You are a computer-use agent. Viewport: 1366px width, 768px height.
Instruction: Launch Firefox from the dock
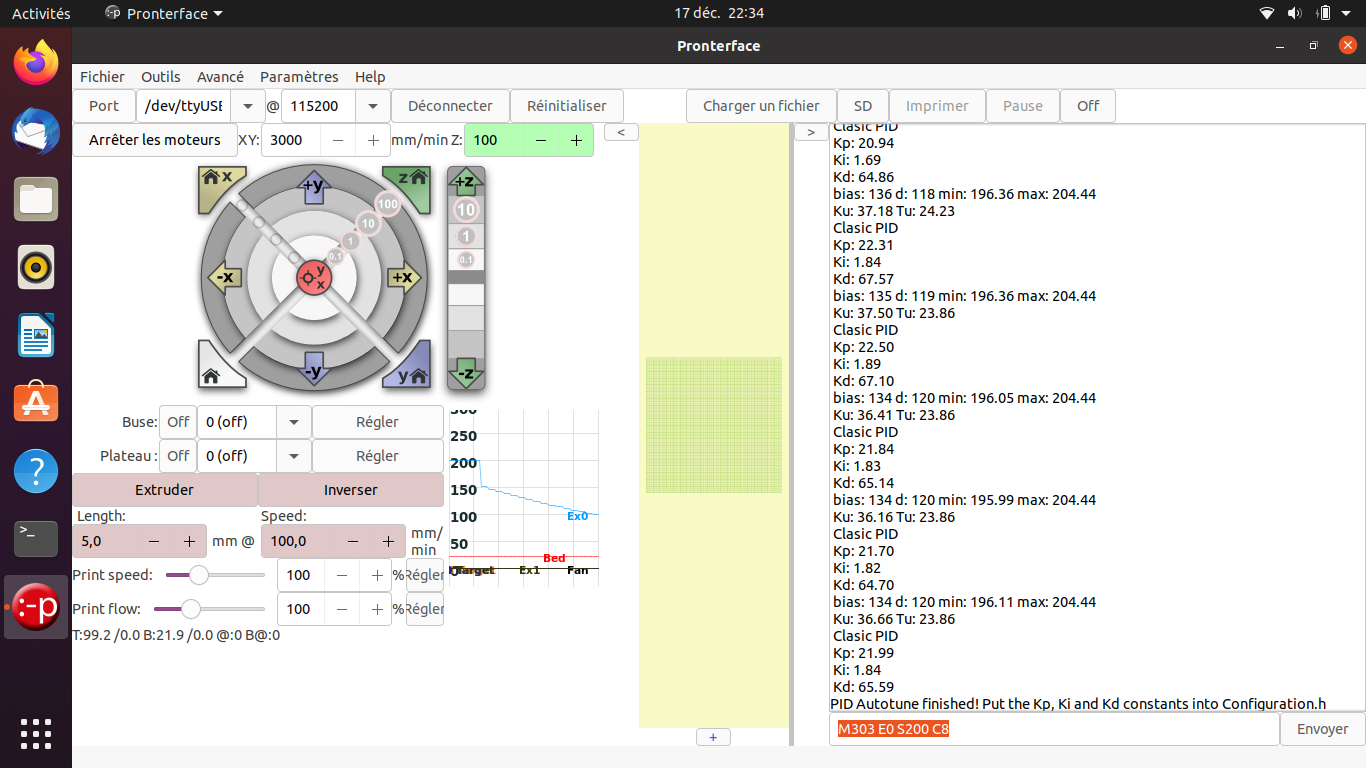pyautogui.click(x=36, y=63)
